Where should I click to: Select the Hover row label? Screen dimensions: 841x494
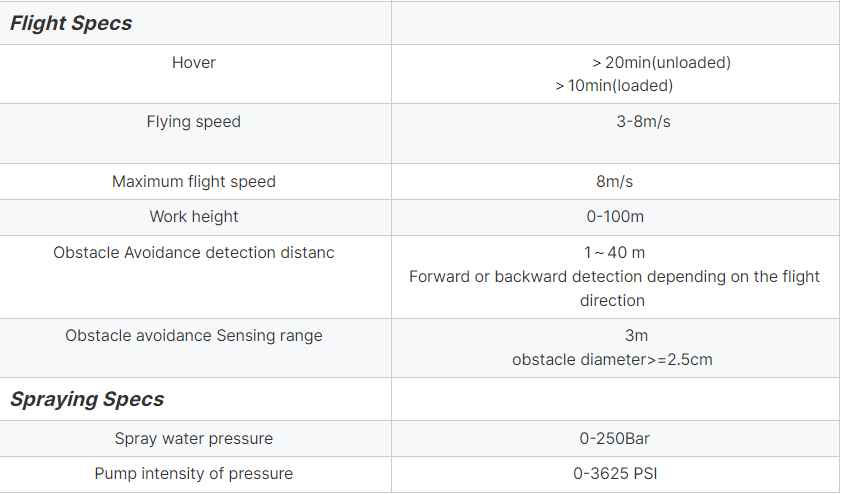click(x=194, y=62)
